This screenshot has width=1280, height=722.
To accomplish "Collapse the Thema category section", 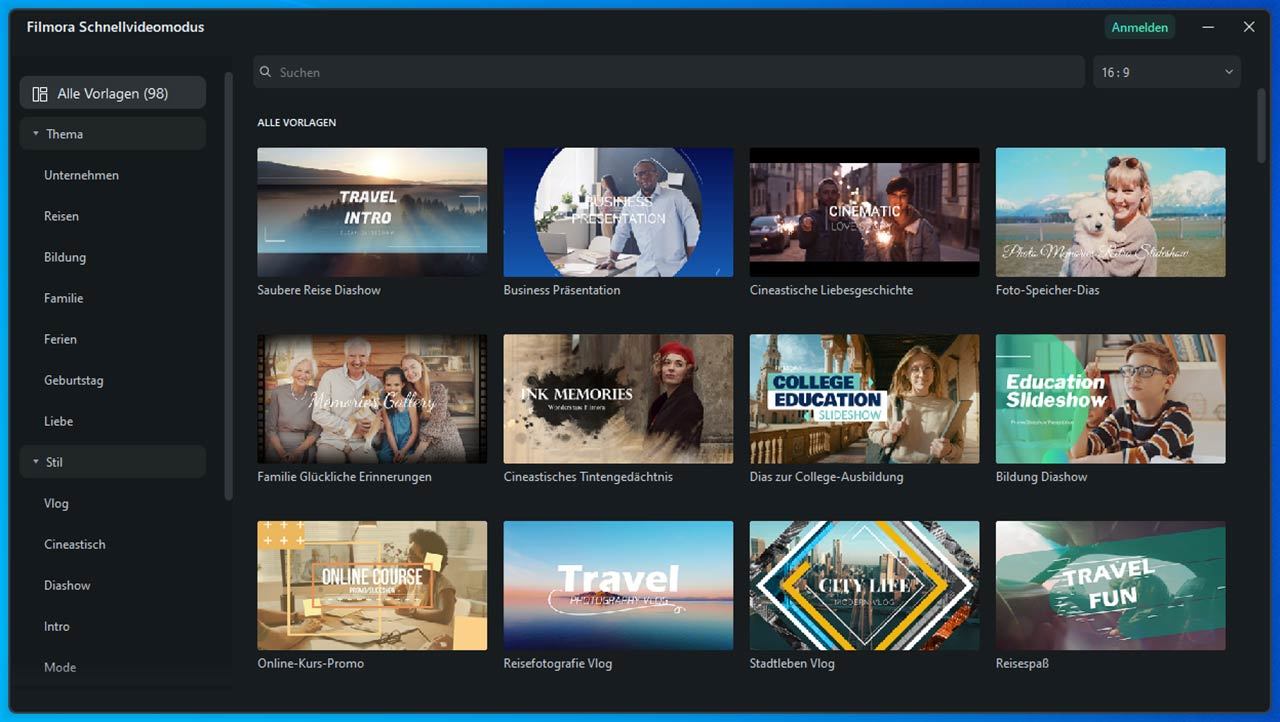I will [x=36, y=134].
